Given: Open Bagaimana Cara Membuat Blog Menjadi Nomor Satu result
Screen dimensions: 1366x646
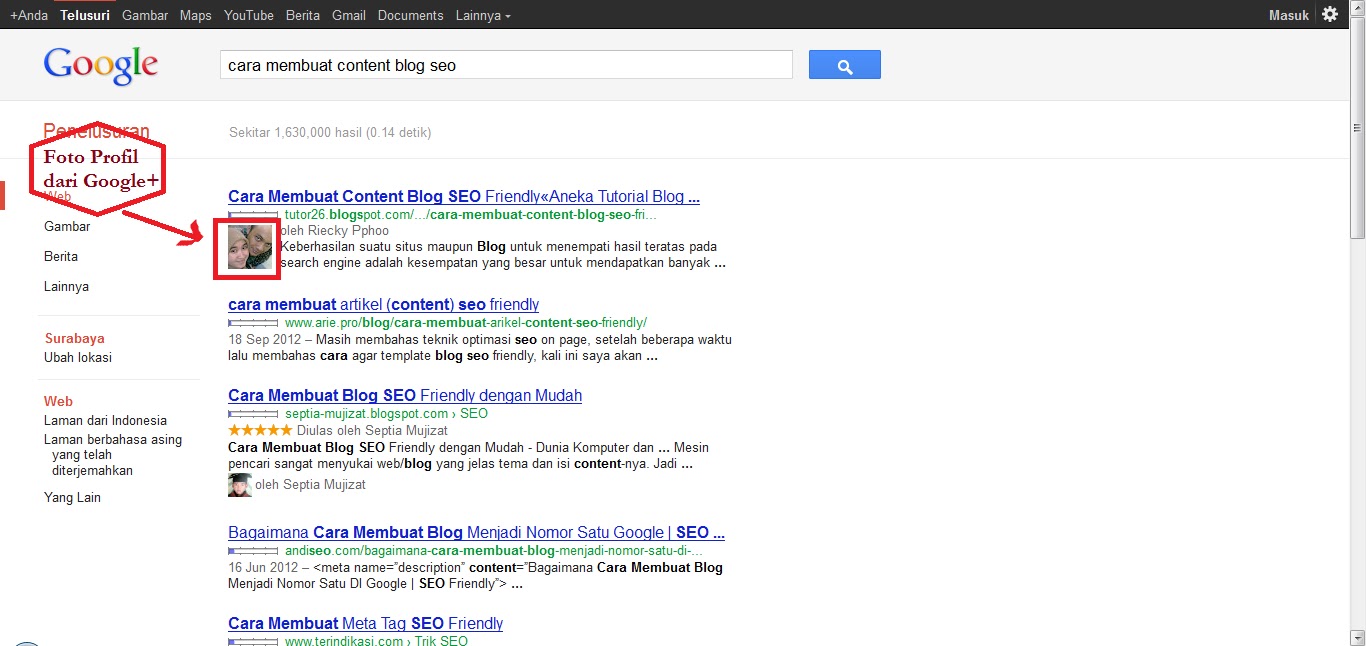Looking at the screenshot, I should [x=476, y=533].
